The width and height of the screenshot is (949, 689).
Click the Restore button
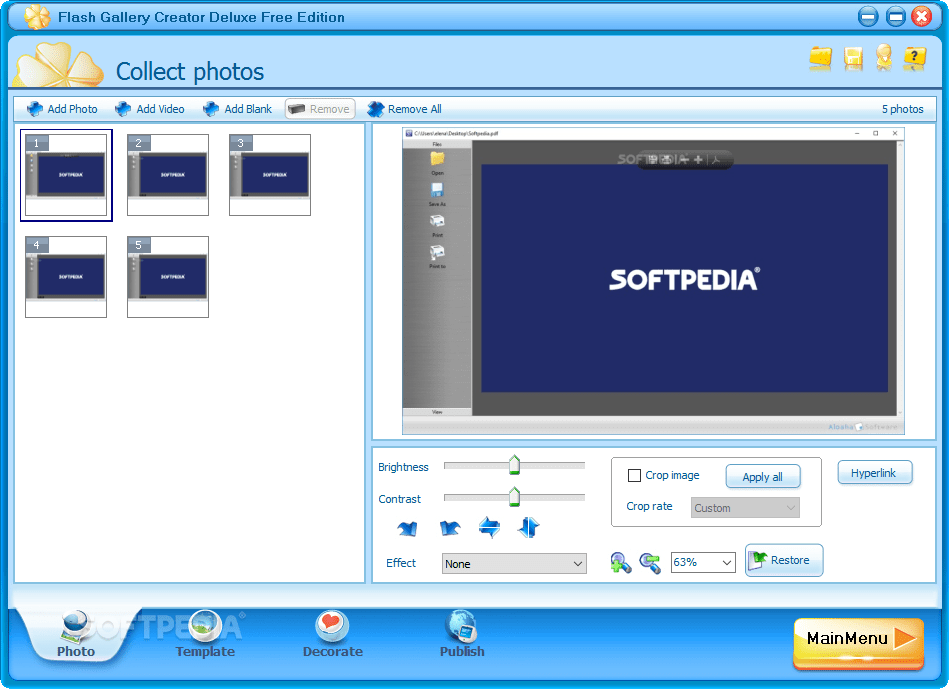pyautogui.click(x=784, y=560)
